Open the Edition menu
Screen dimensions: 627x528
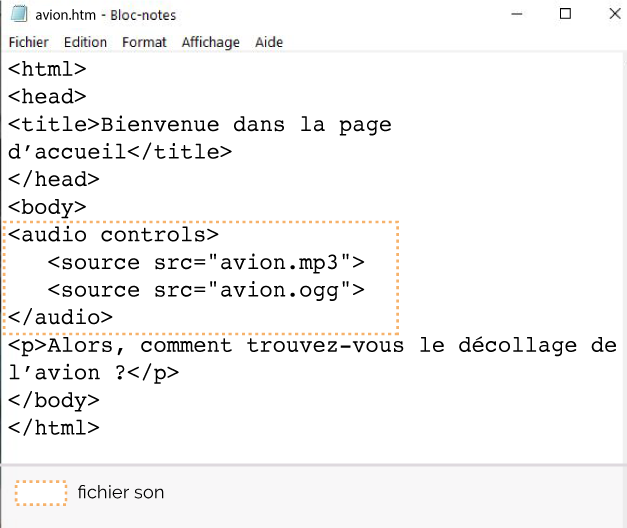[x=85, y=42]
